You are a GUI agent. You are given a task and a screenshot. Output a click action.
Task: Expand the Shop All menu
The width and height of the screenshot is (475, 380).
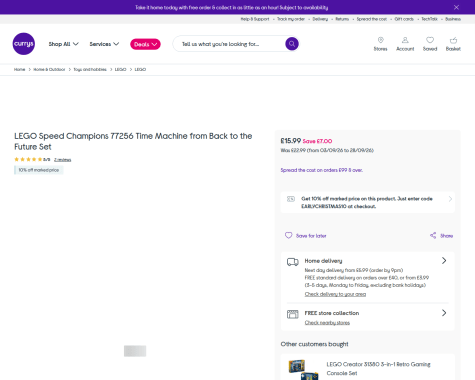coord(63,44)
